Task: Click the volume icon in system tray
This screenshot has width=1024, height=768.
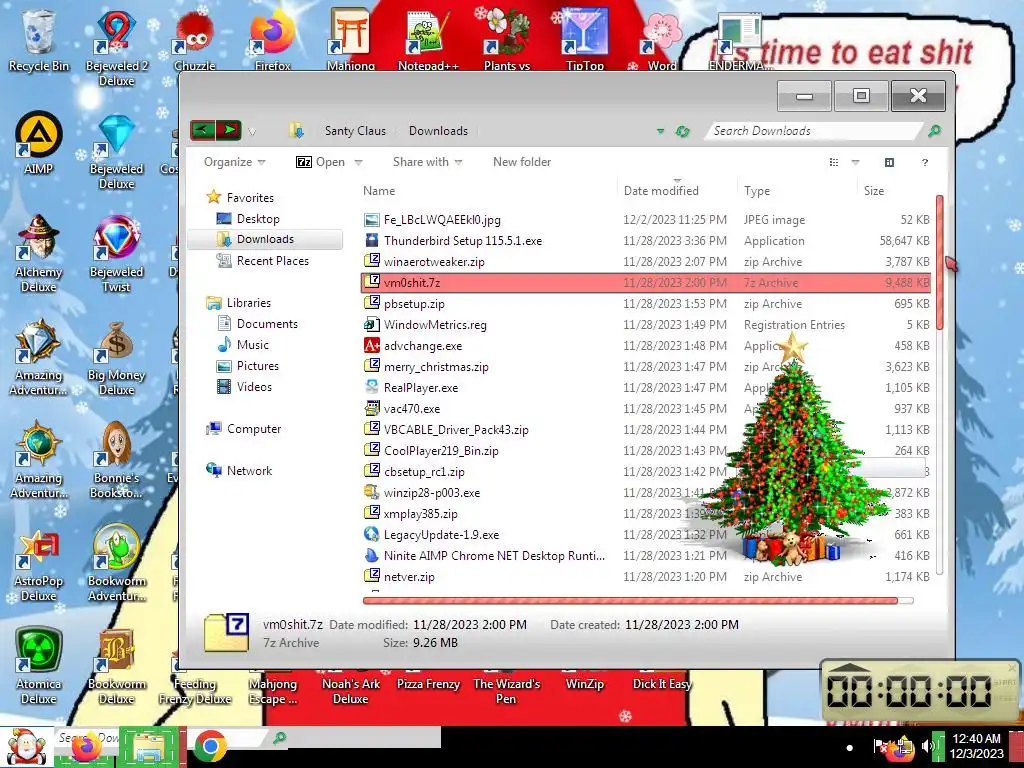Action: pos(926,746)
